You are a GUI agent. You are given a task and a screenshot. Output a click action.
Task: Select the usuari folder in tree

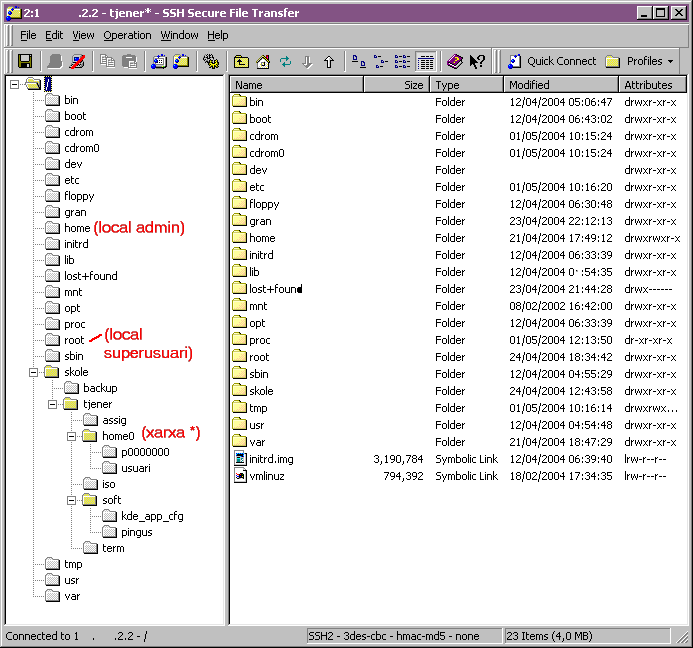click(136, 468)
